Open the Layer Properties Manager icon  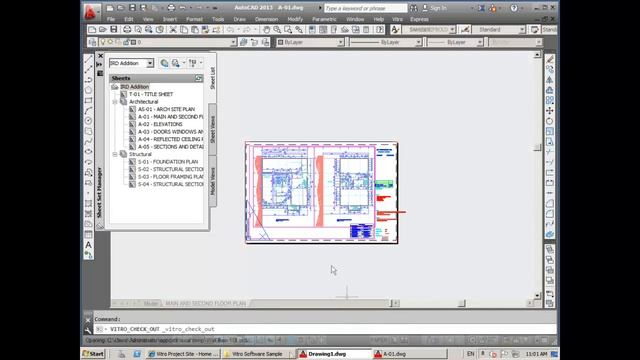92,42
